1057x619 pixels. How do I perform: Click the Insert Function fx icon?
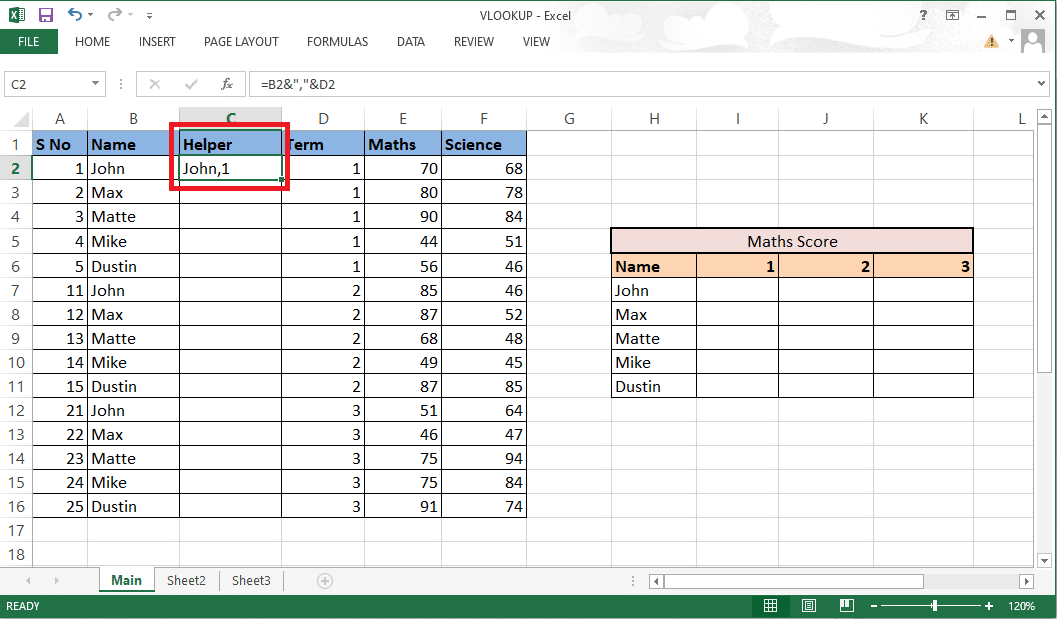227,84
